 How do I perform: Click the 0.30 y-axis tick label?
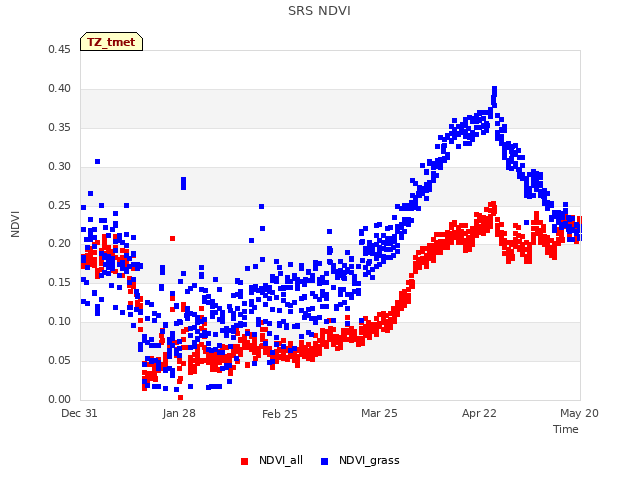(x=59, y=167)
